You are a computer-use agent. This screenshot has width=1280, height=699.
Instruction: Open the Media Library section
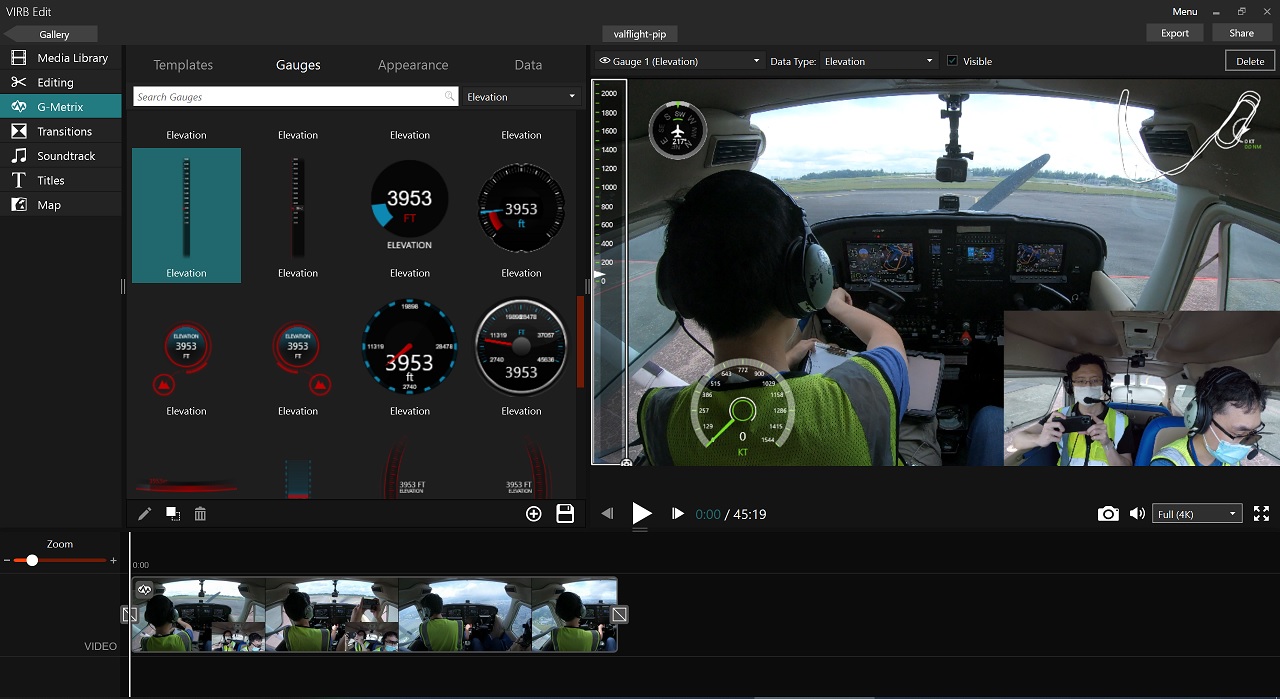tap(61, 58)
